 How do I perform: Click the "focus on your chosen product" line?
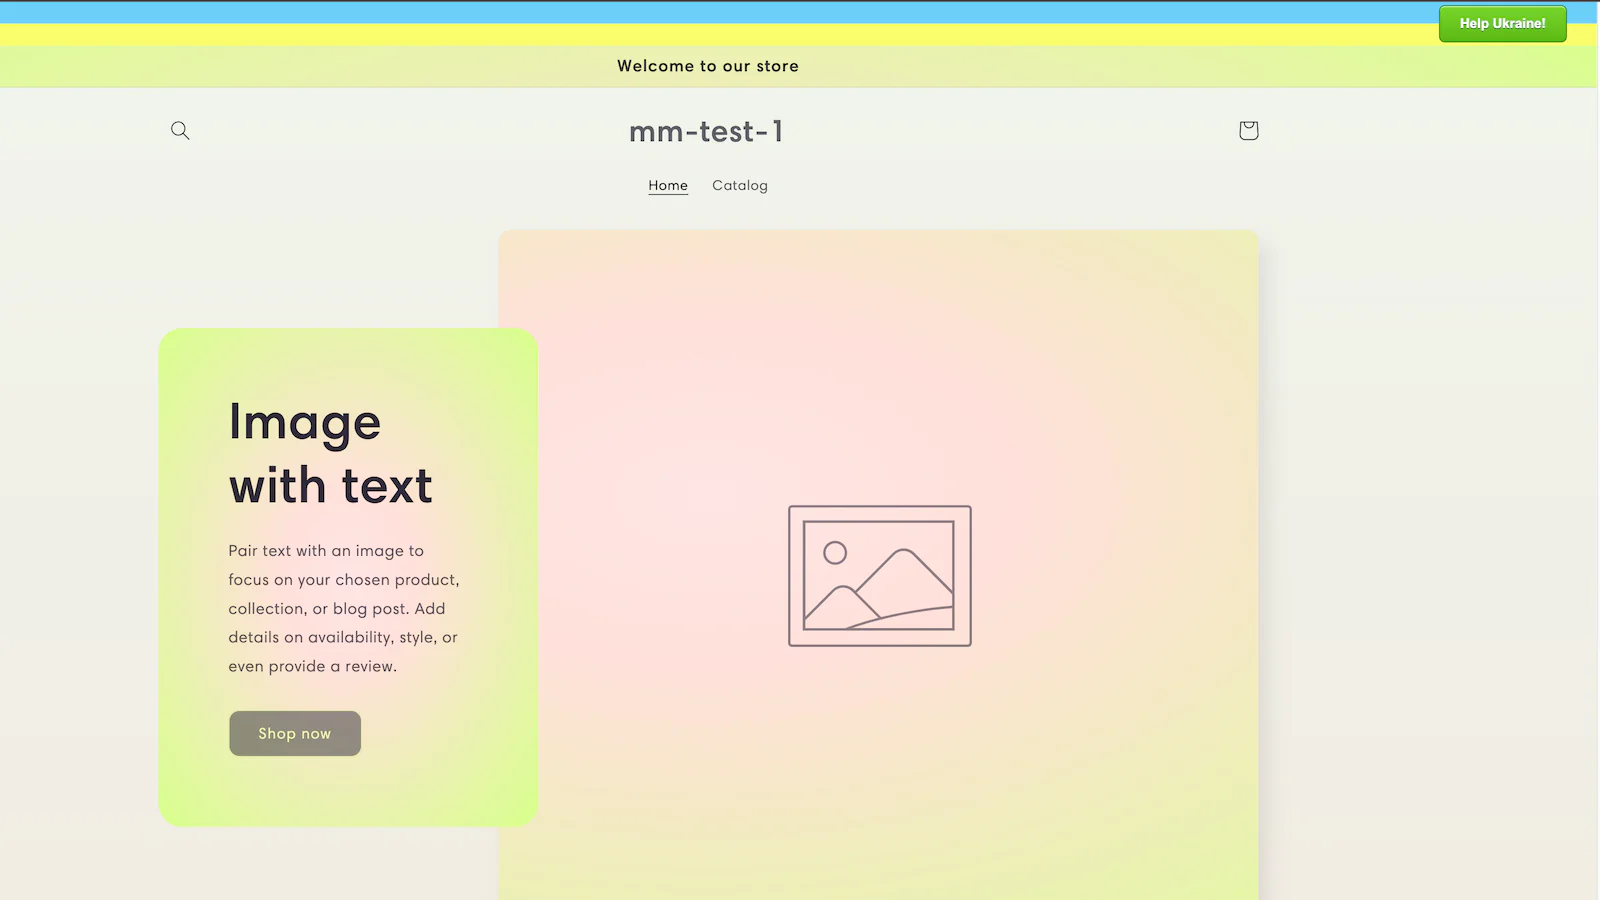click(x=343, y=580)
